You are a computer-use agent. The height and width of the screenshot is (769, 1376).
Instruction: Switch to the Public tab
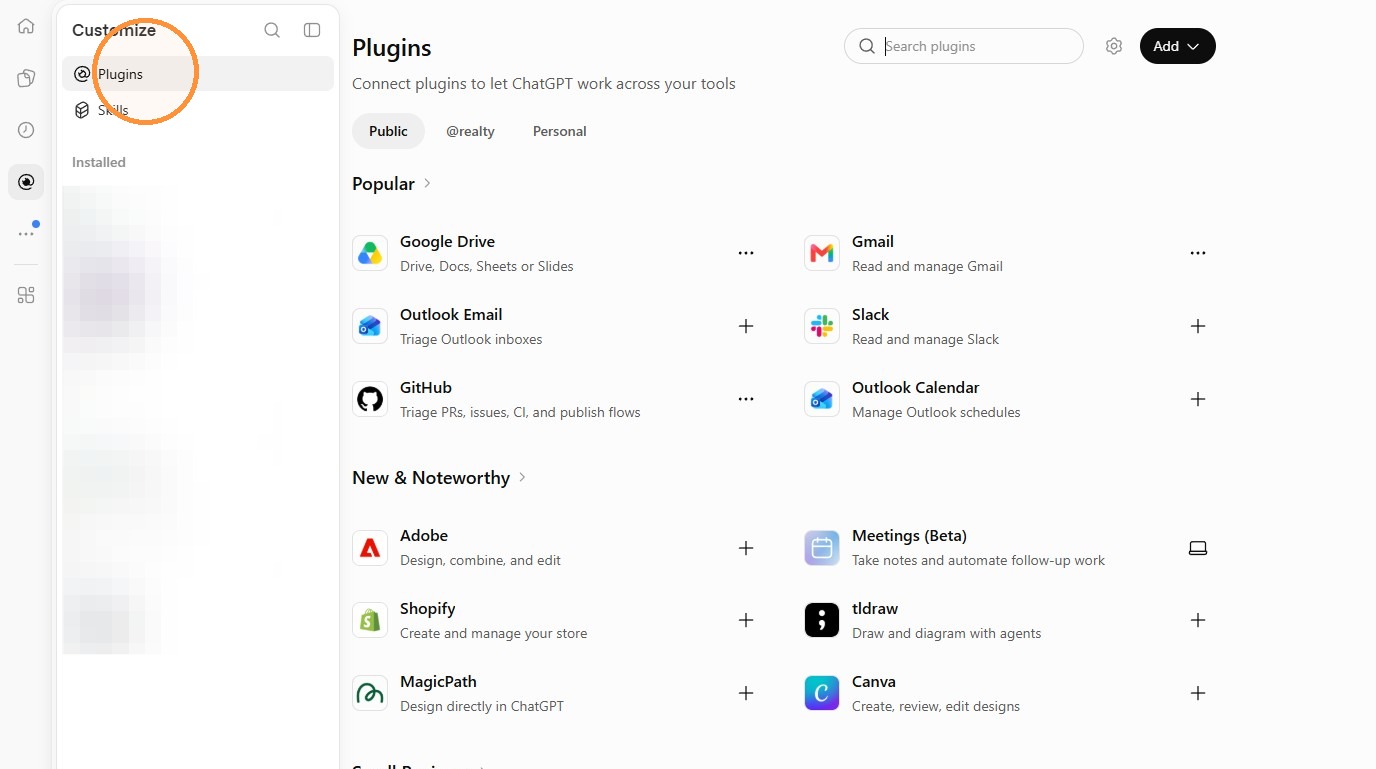click(388, 131)
